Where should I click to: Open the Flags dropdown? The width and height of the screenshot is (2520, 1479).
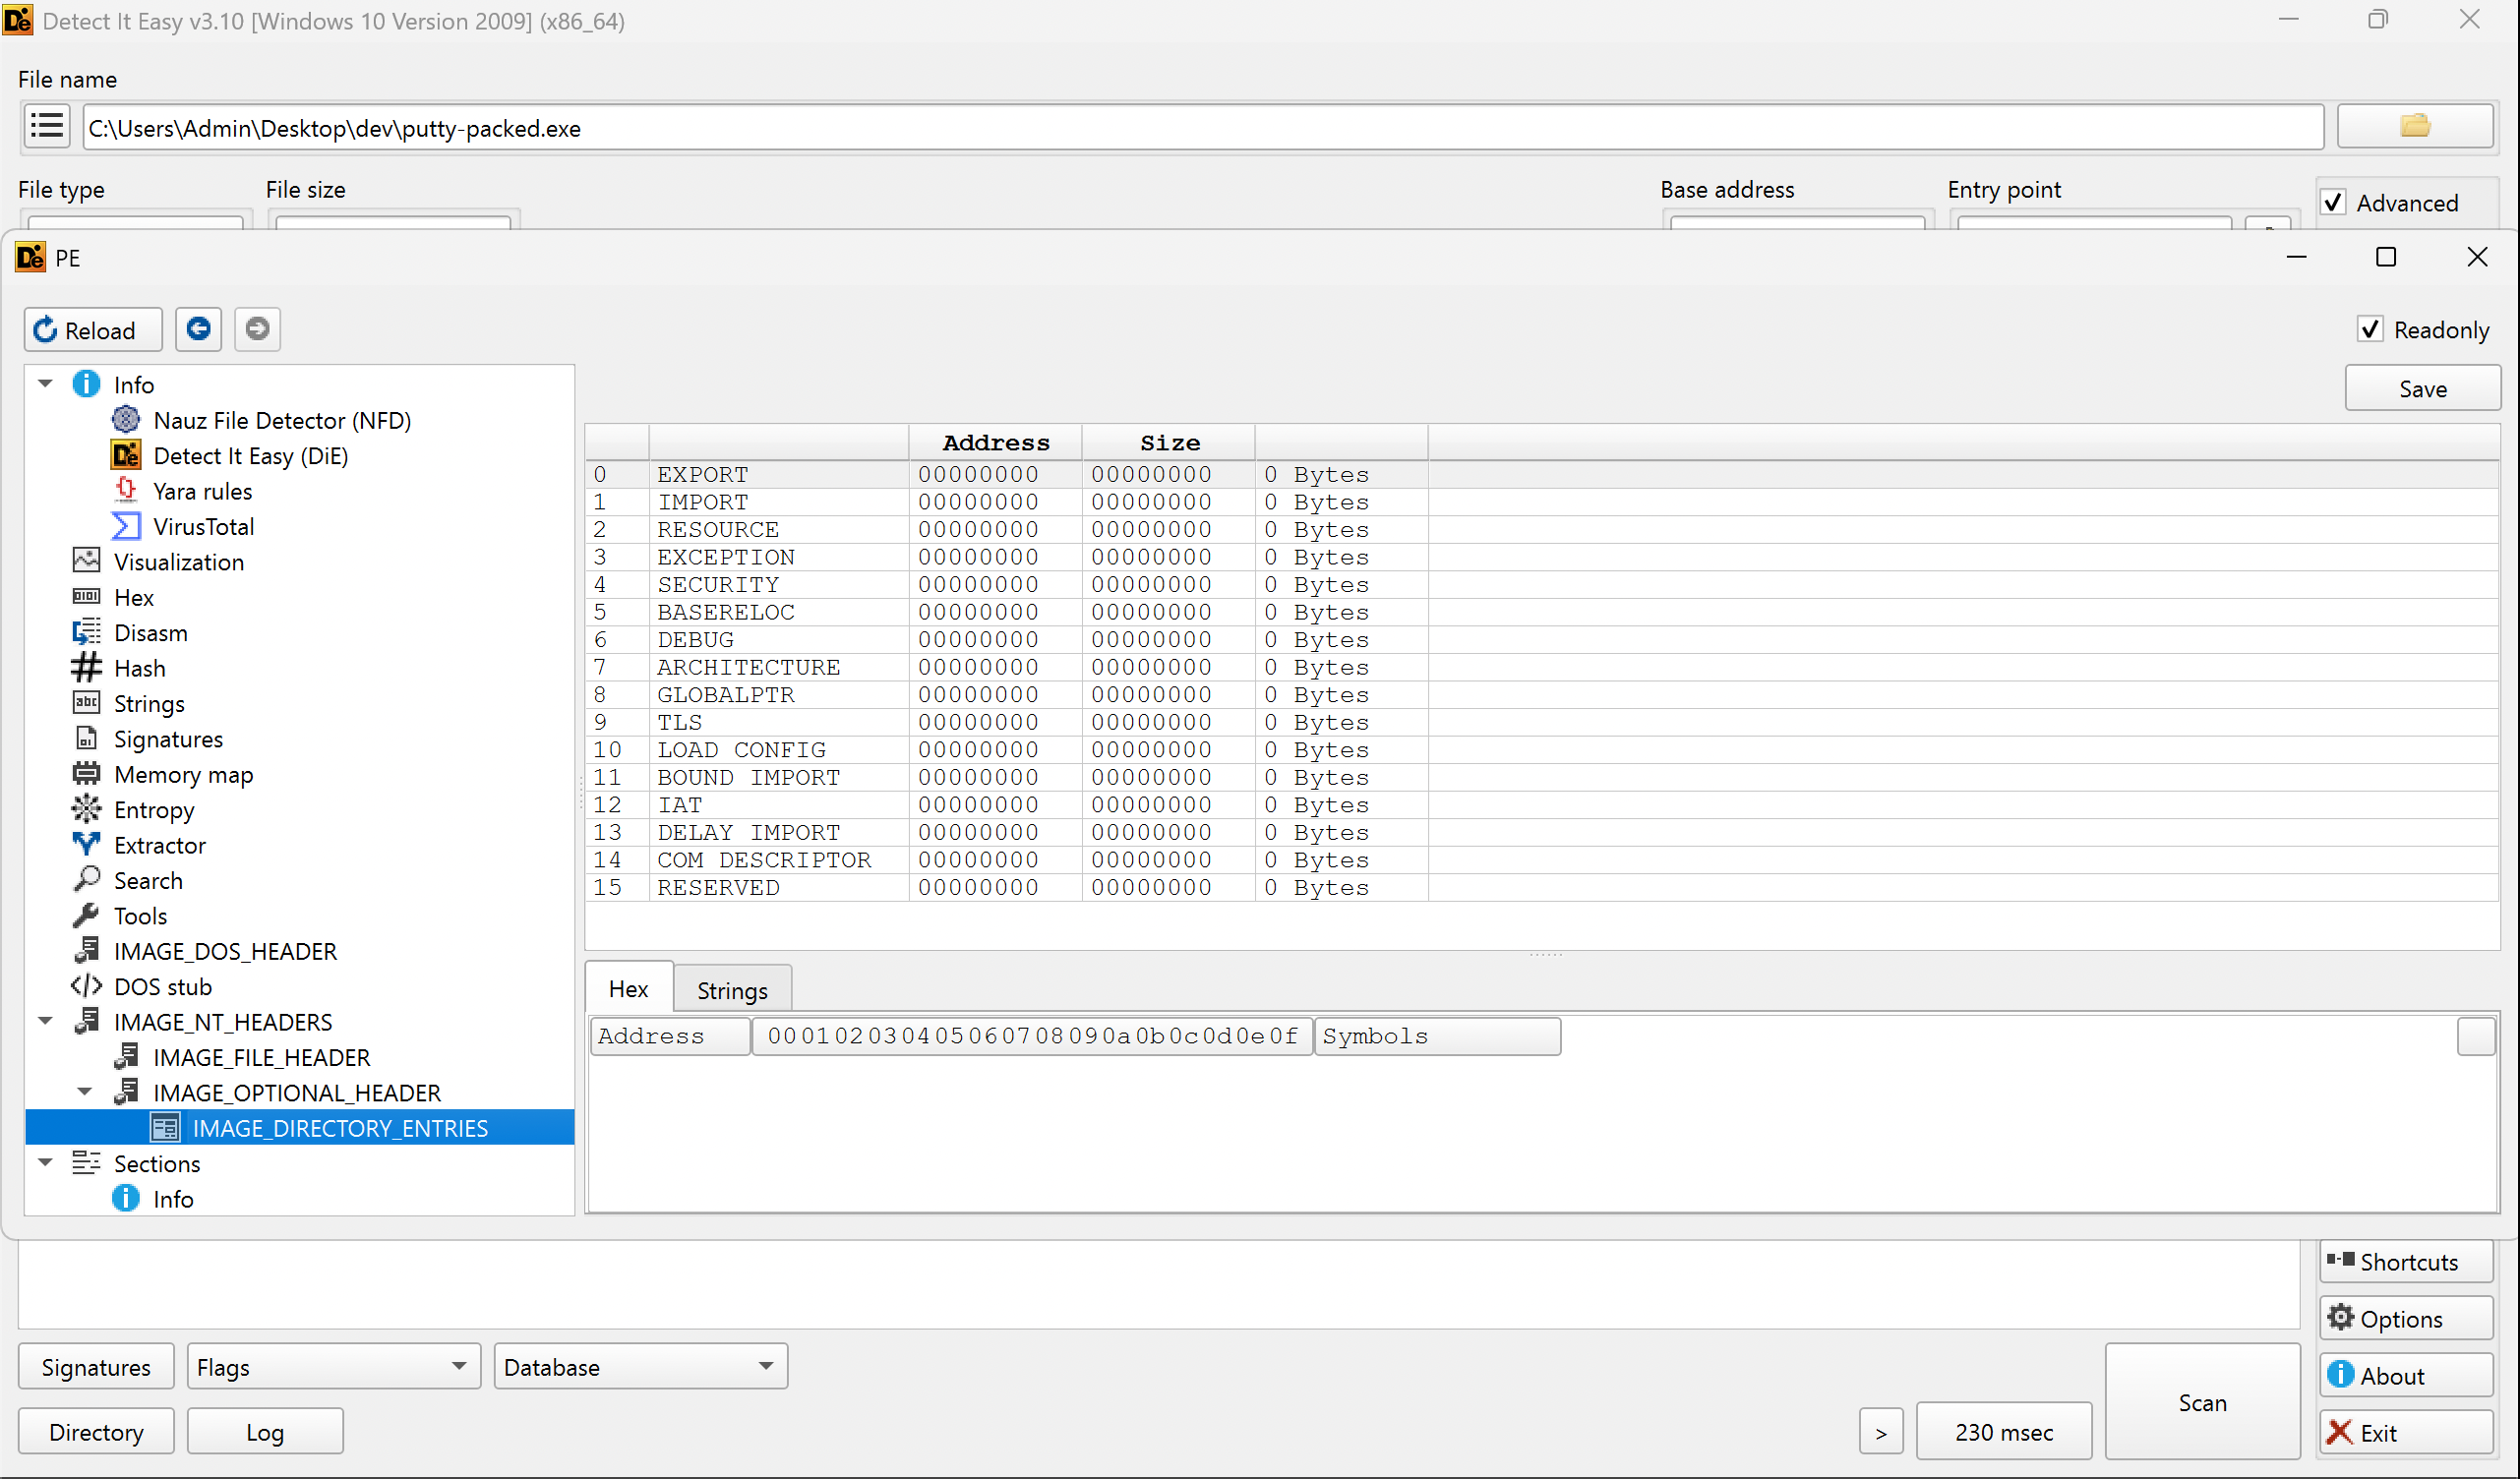pyautogui.click(x=334, y=1367)
